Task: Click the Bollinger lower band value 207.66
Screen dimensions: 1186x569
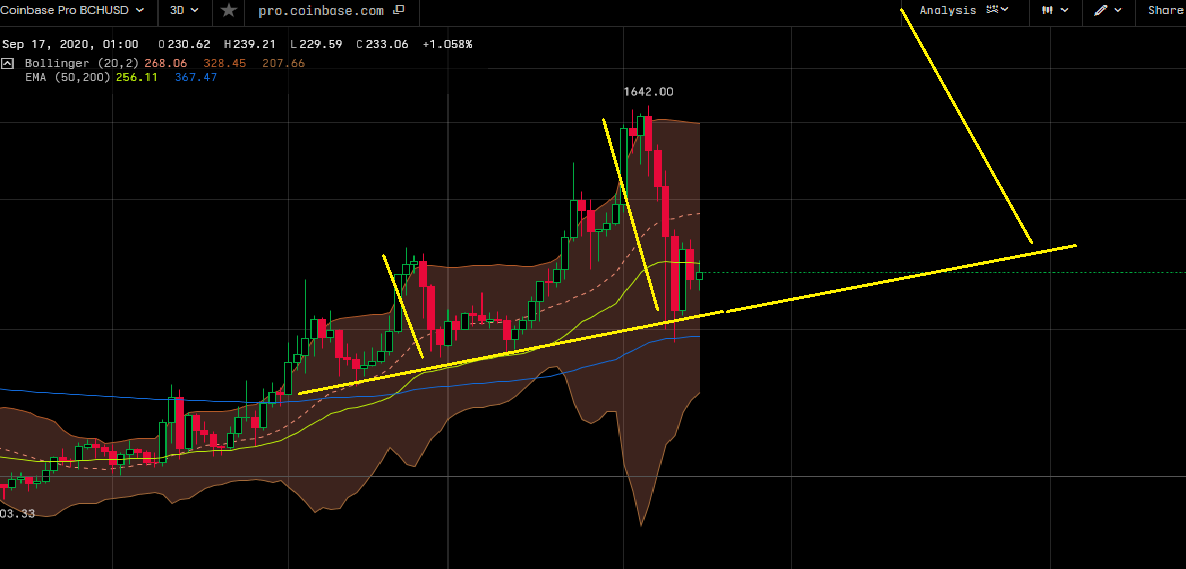Action: coord(283,64)
